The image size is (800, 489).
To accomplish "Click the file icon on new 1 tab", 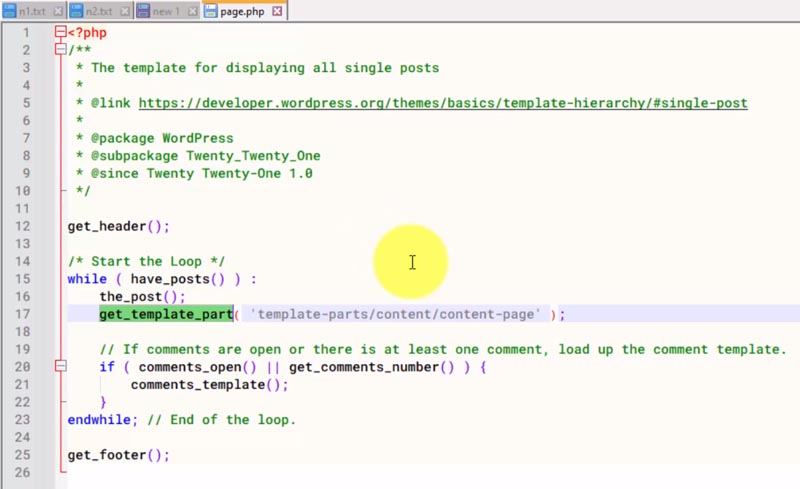I will pyautogui.click(x=143, y=11).
